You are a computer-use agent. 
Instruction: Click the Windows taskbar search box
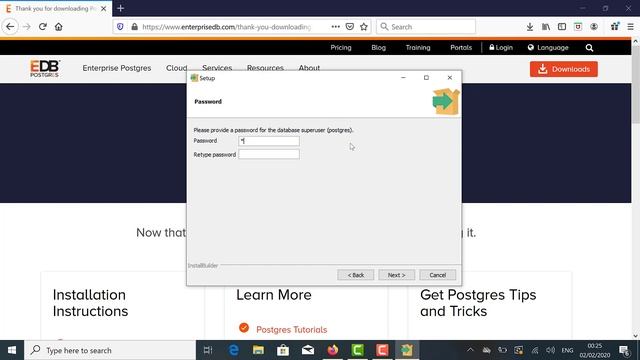coord(110,350)
